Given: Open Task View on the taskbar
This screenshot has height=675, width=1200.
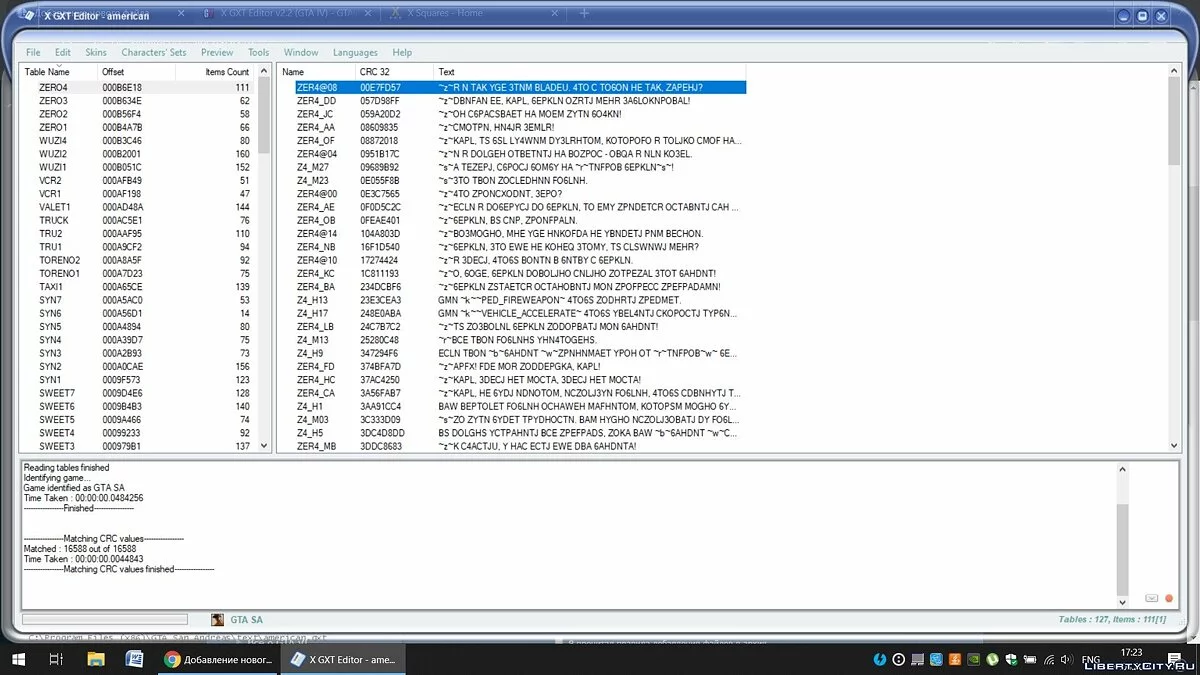Looking at the screenshot, I should [x=56, y=659].
